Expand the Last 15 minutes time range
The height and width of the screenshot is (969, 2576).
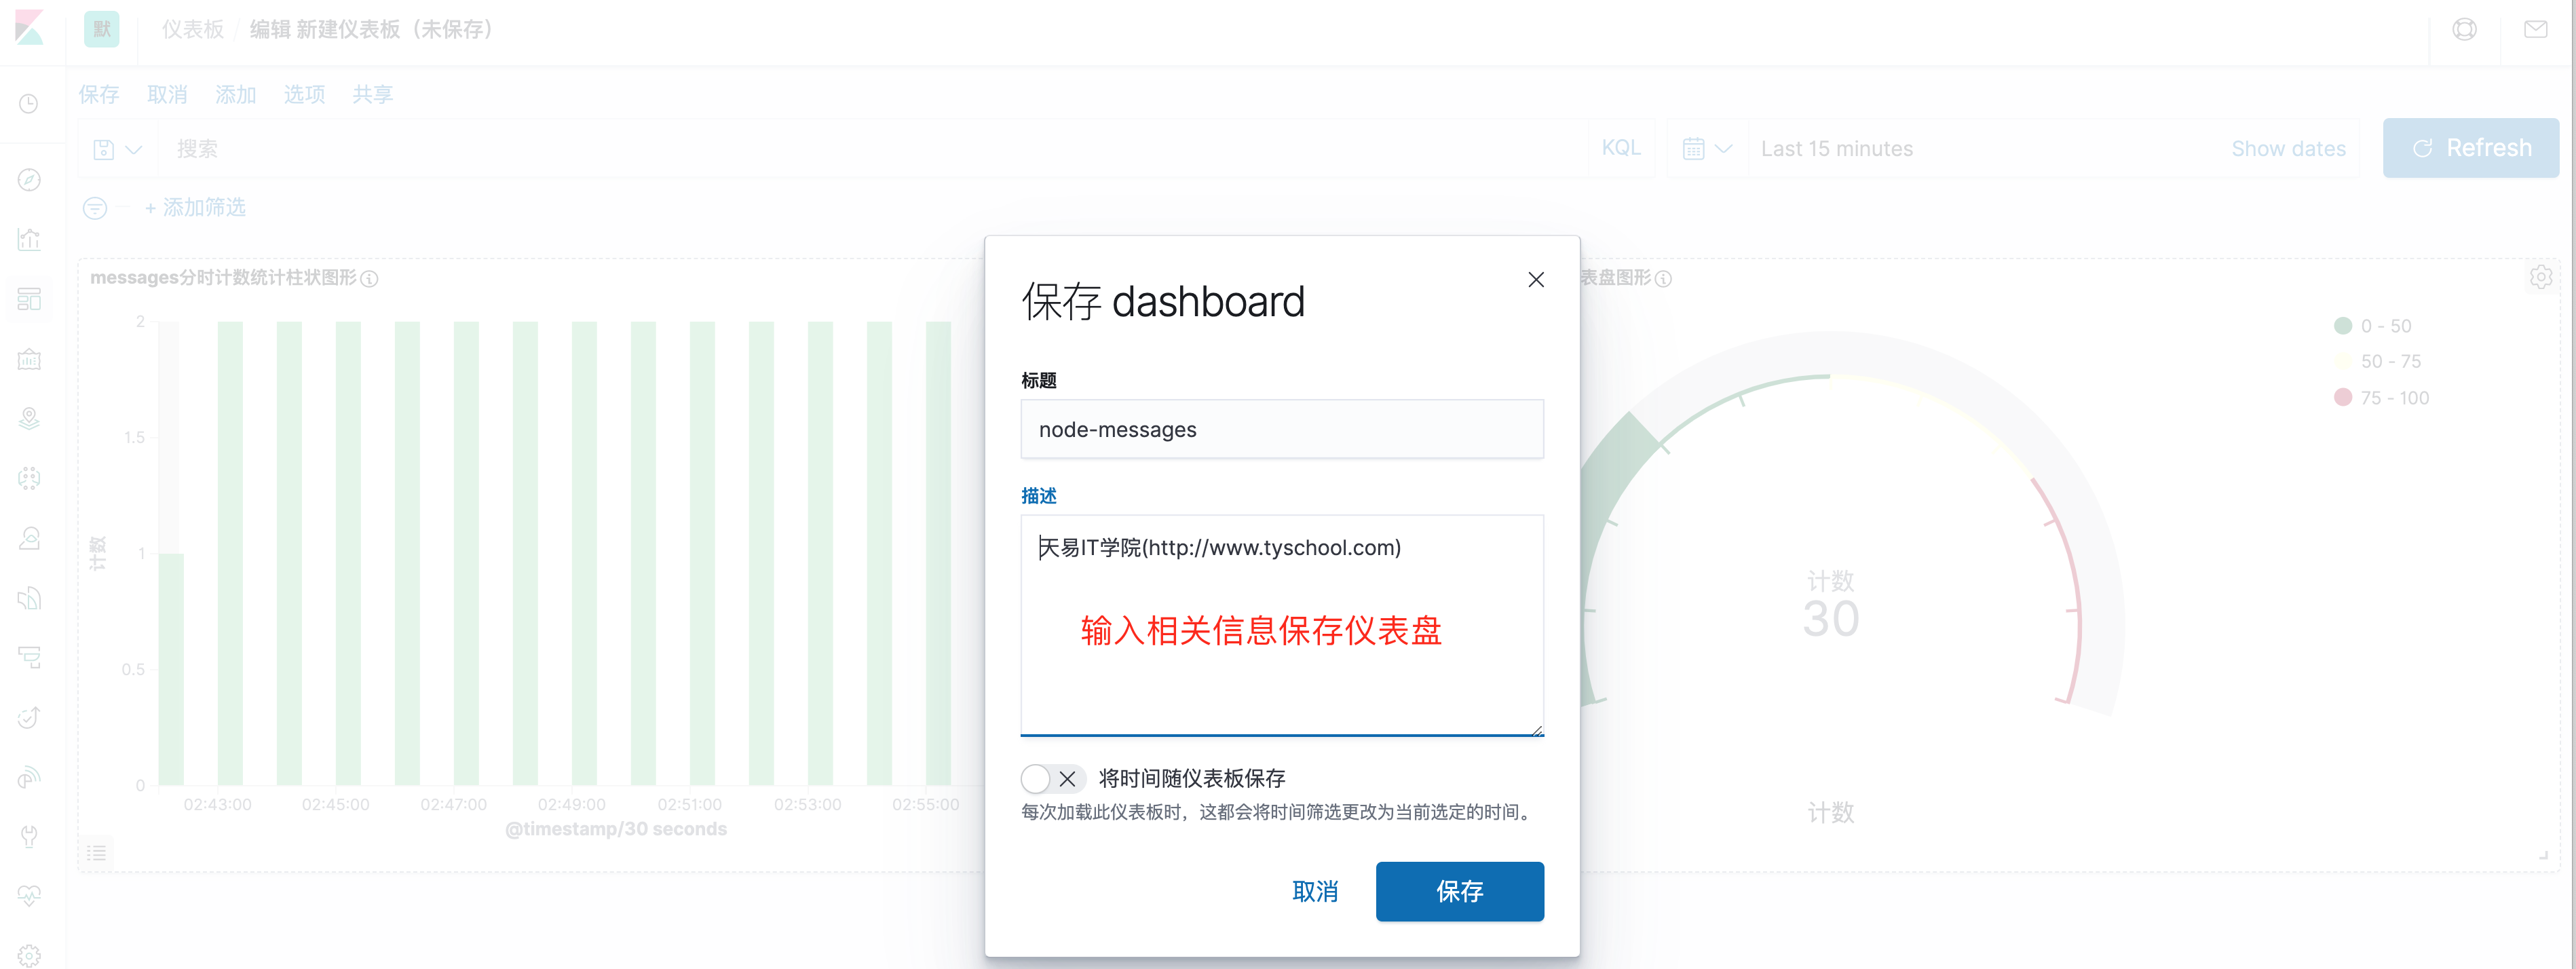1837,148
